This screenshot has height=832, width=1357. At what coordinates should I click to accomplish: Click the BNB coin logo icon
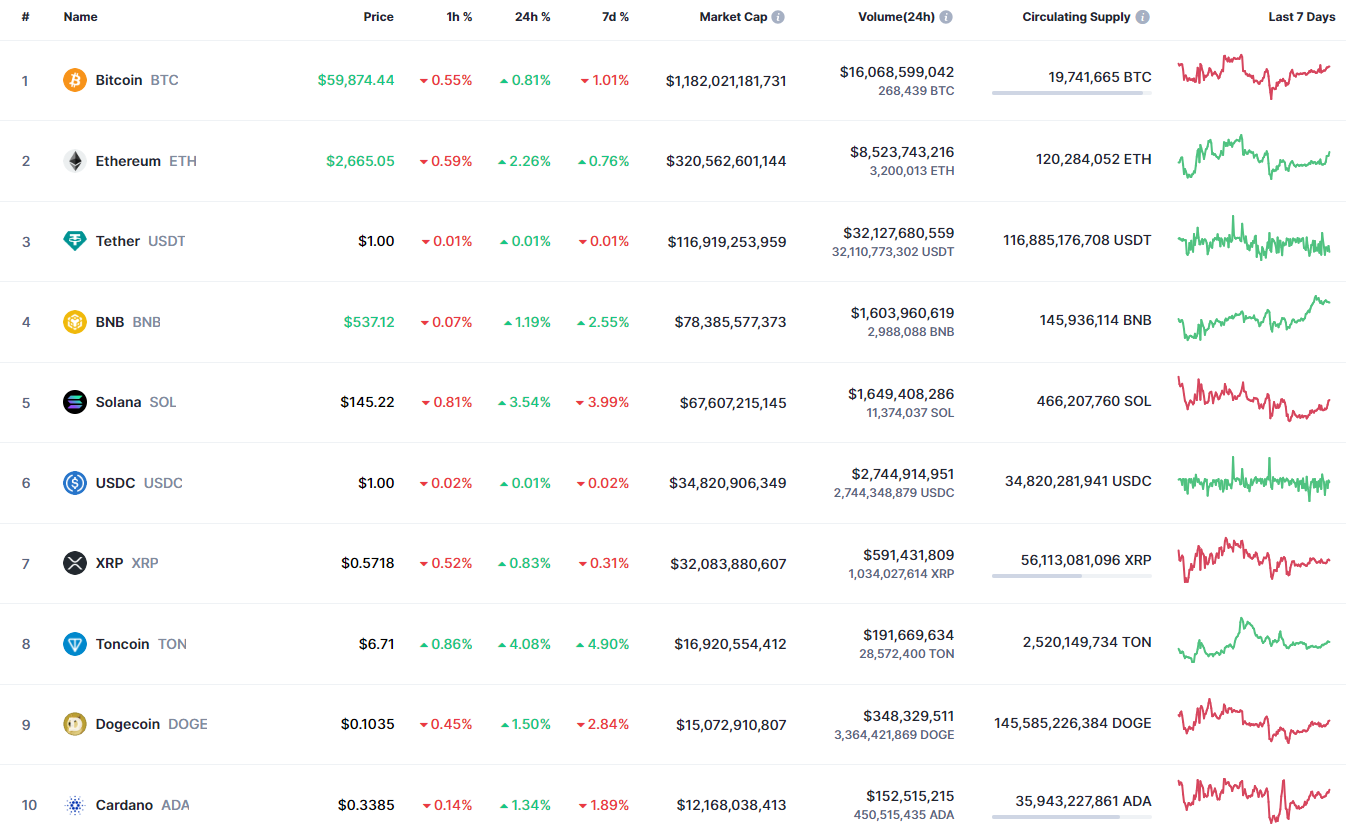coord(75,322)
